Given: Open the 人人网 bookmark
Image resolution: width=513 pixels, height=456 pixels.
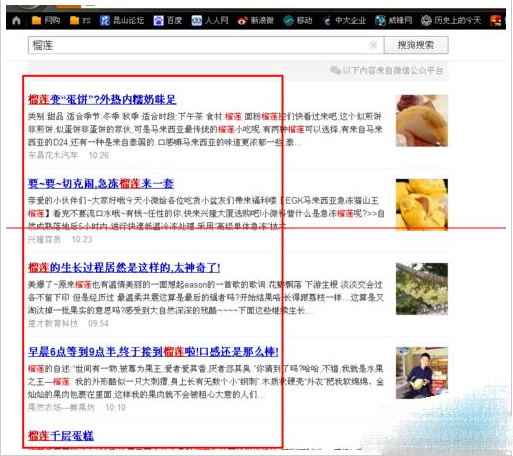Looking at the screenshot, I should (210, 21).
